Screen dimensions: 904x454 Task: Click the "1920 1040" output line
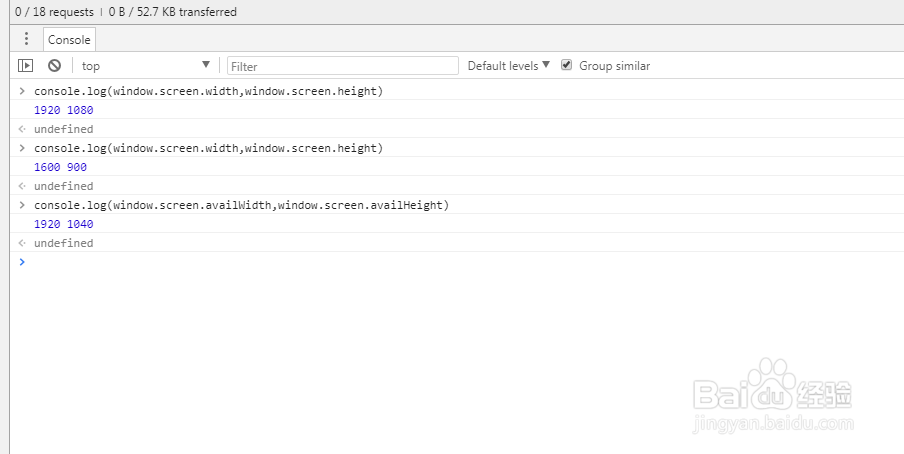coord(63,224)
